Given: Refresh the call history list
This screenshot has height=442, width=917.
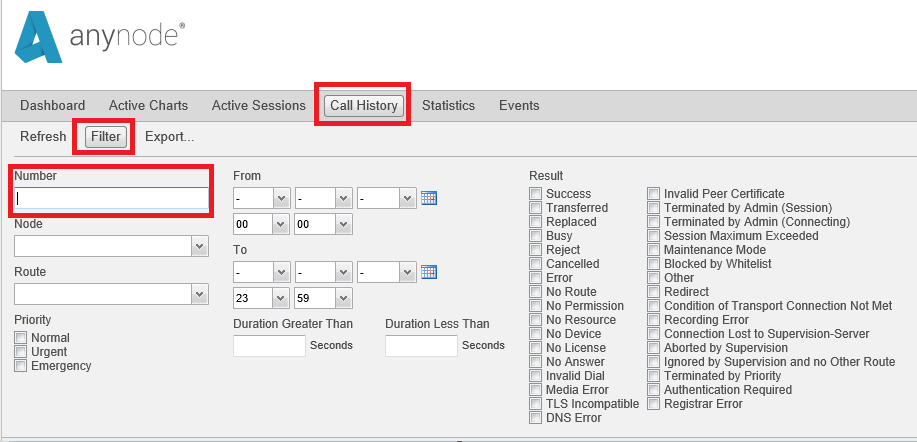Looking at the screenshot, I should (43, 137).
